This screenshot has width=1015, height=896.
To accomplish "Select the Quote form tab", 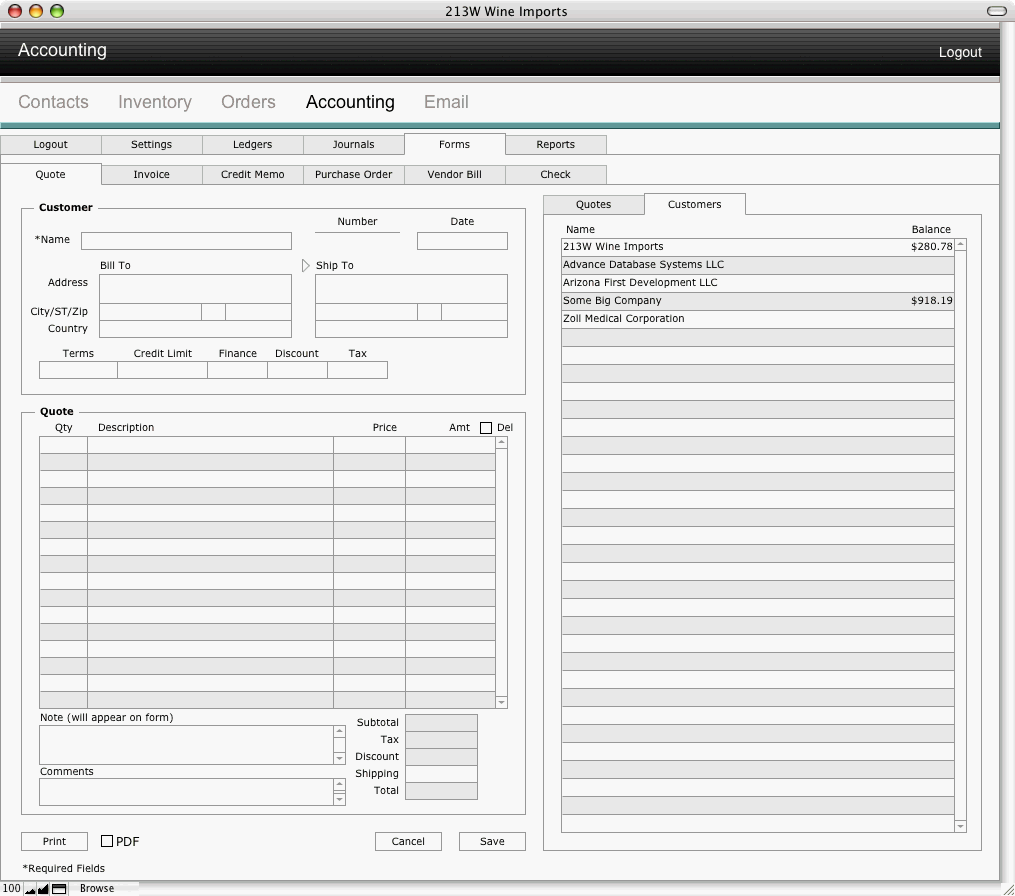I will click(50, 174).
